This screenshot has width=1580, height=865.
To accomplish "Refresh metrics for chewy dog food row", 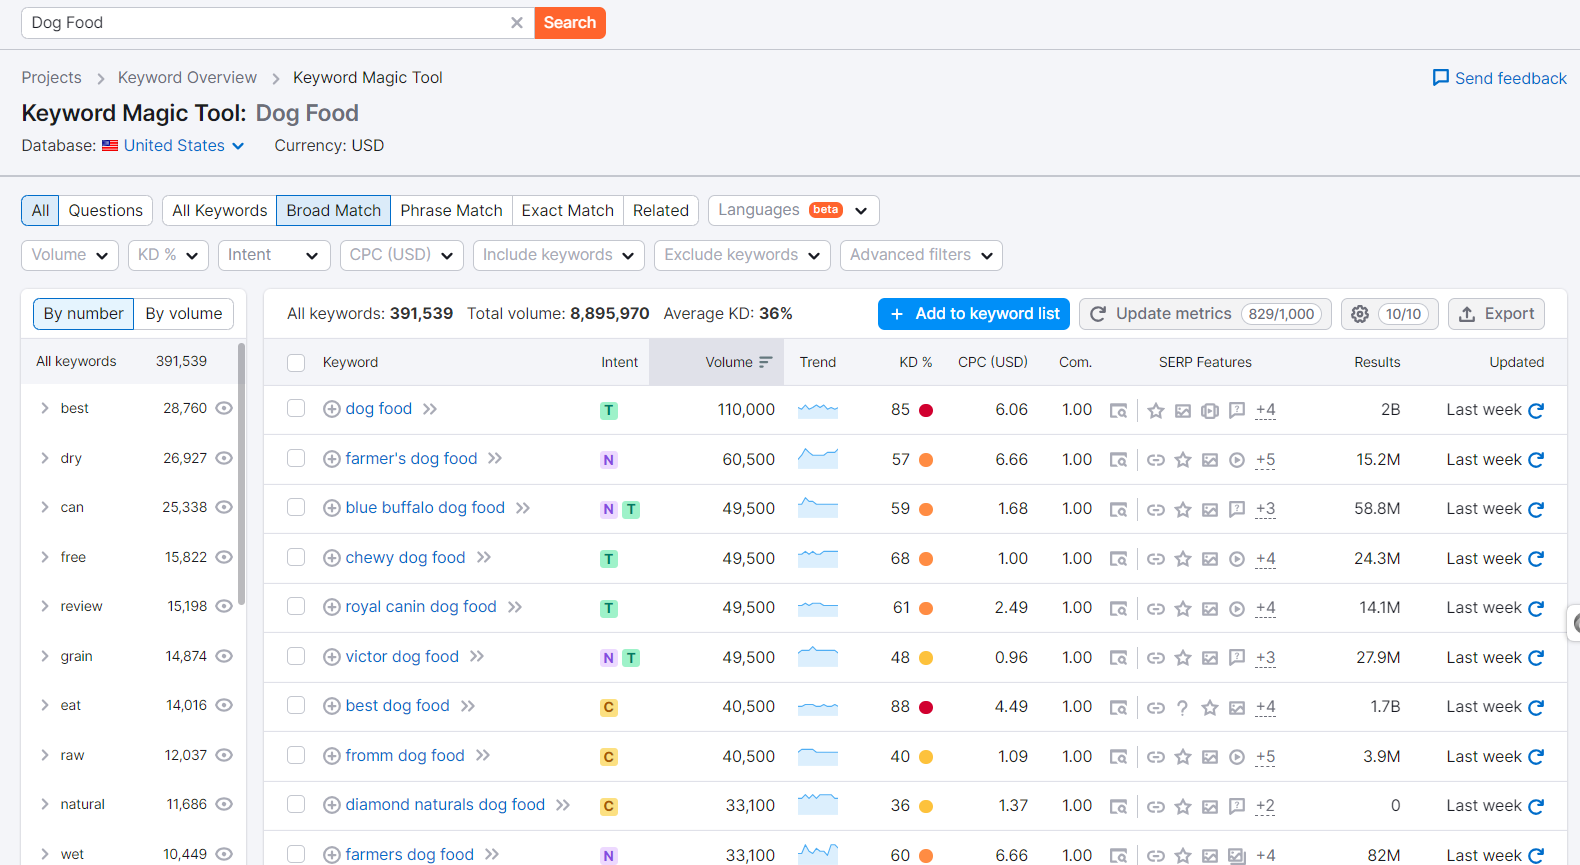I will [1536, 559].
